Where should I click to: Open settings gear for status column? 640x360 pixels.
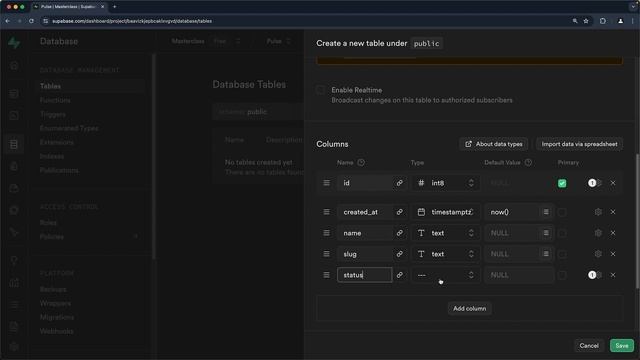(596, 275)
